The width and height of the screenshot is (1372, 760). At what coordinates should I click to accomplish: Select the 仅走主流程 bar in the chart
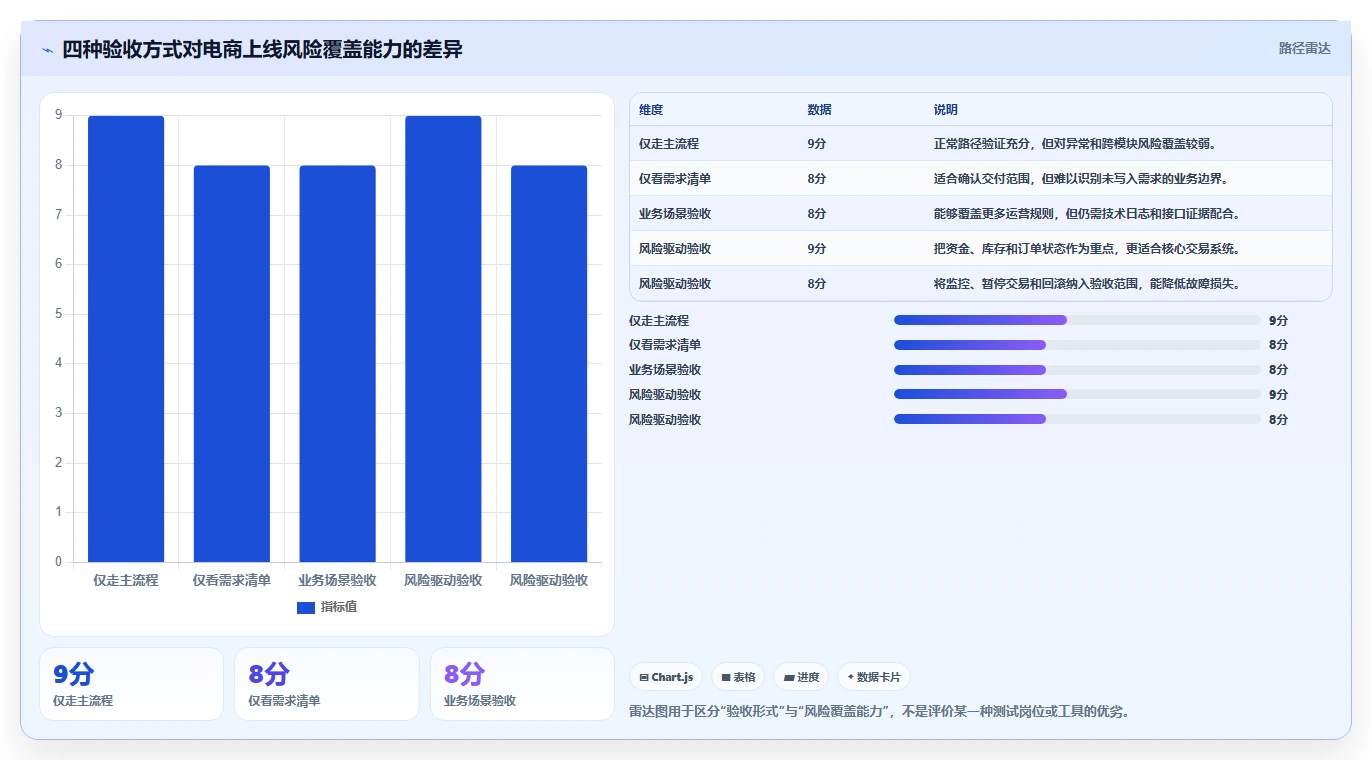pos(126,339)
